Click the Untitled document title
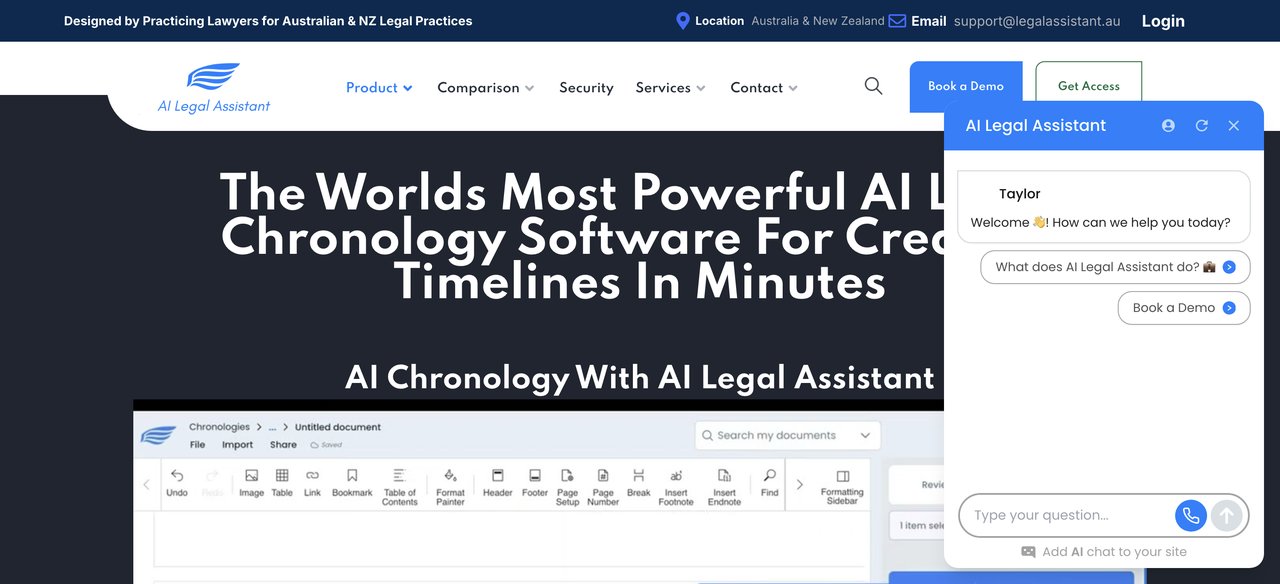Image resolution: width=1280 pixels, height=584 pixels. click(337, 427)
